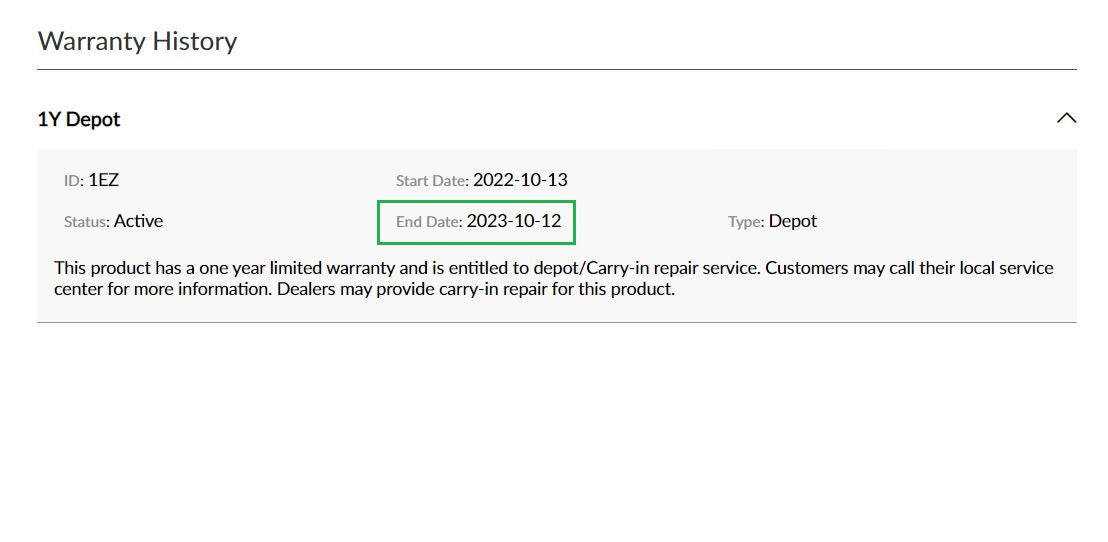Select the start date 2022-10-13
The width and height of the screenshot is (1108, 542).
tap(520, 180)
